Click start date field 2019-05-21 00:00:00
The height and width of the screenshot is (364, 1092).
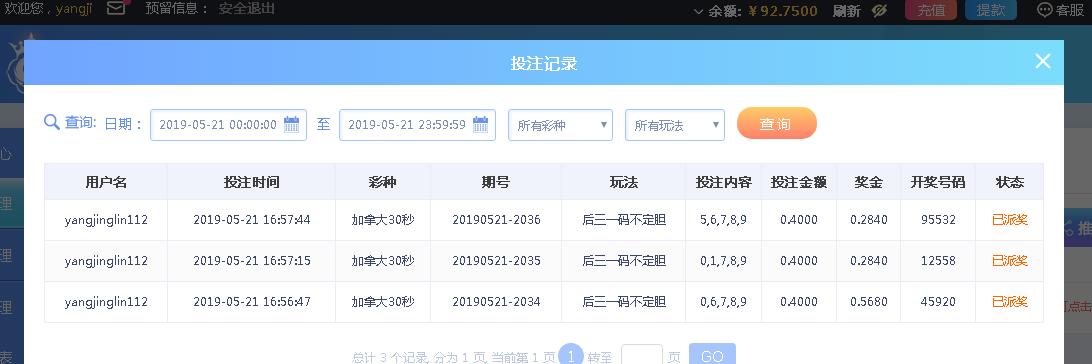tap(228, 125)
